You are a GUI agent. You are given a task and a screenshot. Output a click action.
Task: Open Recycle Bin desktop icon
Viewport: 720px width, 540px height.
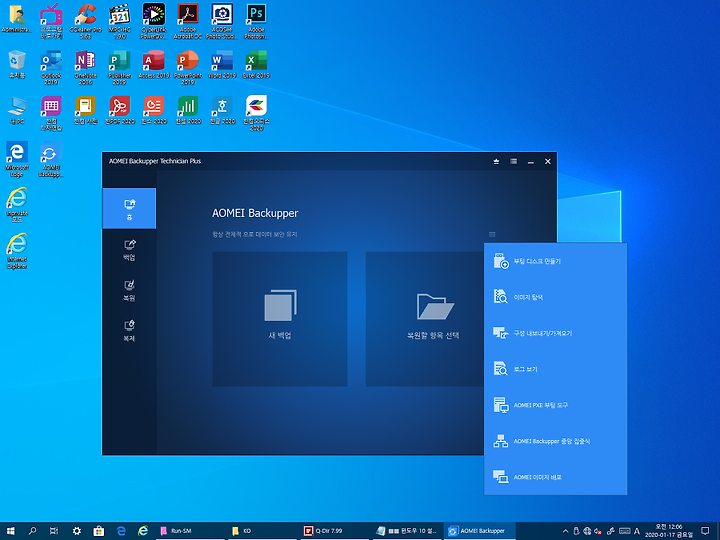[x=17, y=65]
